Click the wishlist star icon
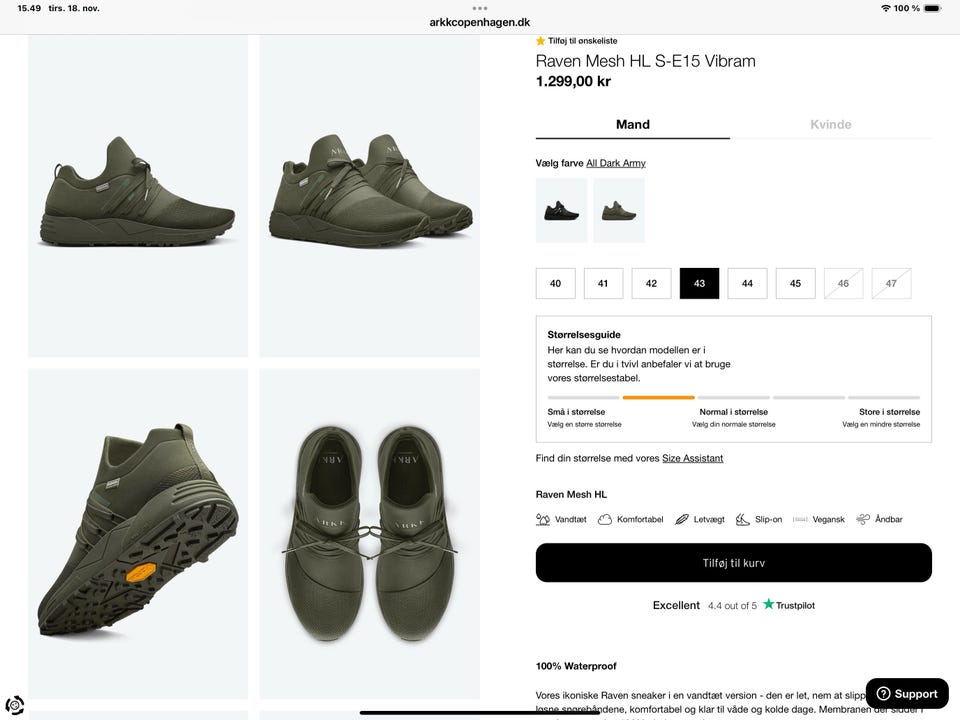The image size is (960, 720). (541, 41)
